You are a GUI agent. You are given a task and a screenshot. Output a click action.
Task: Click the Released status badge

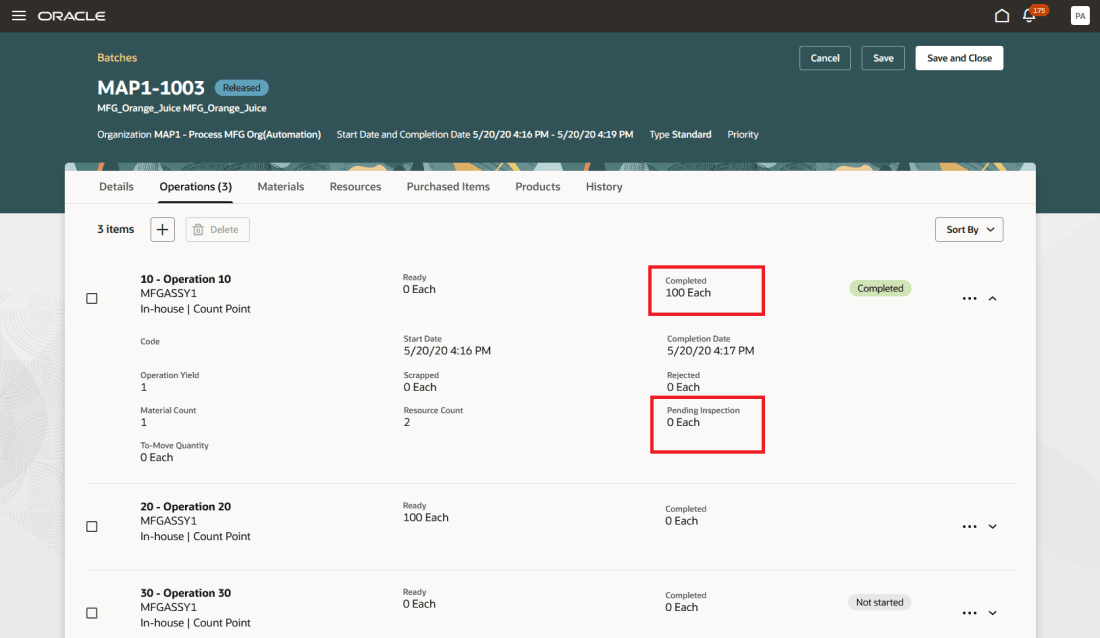tap(241, 88)
